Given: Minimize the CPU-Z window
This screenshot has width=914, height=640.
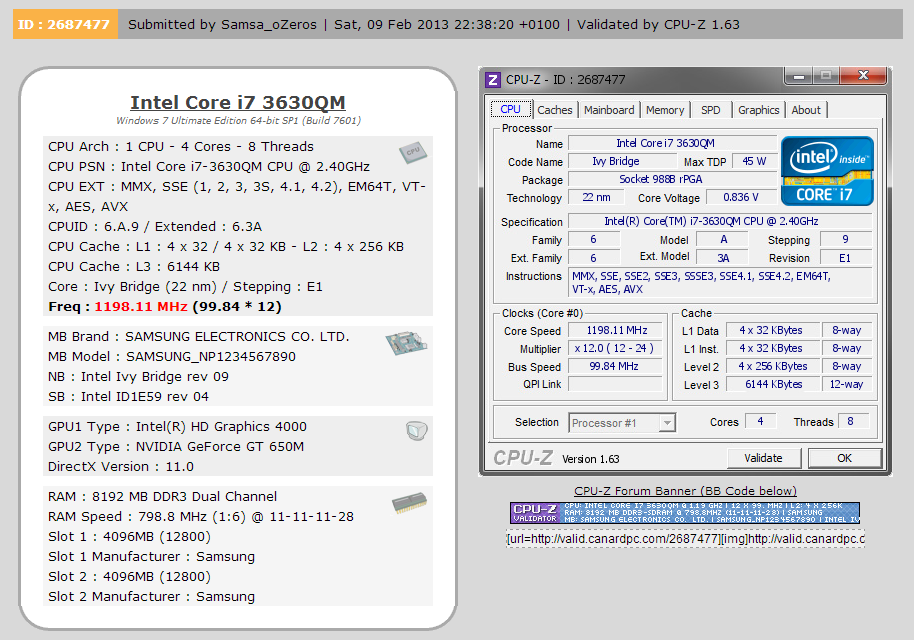Looking at the screenshot, I should pyautogui.click(x=799, y=76).
